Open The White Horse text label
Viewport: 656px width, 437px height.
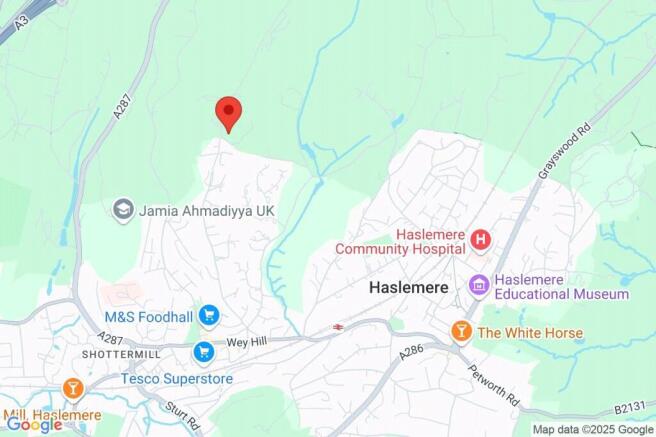click(530, 333)
